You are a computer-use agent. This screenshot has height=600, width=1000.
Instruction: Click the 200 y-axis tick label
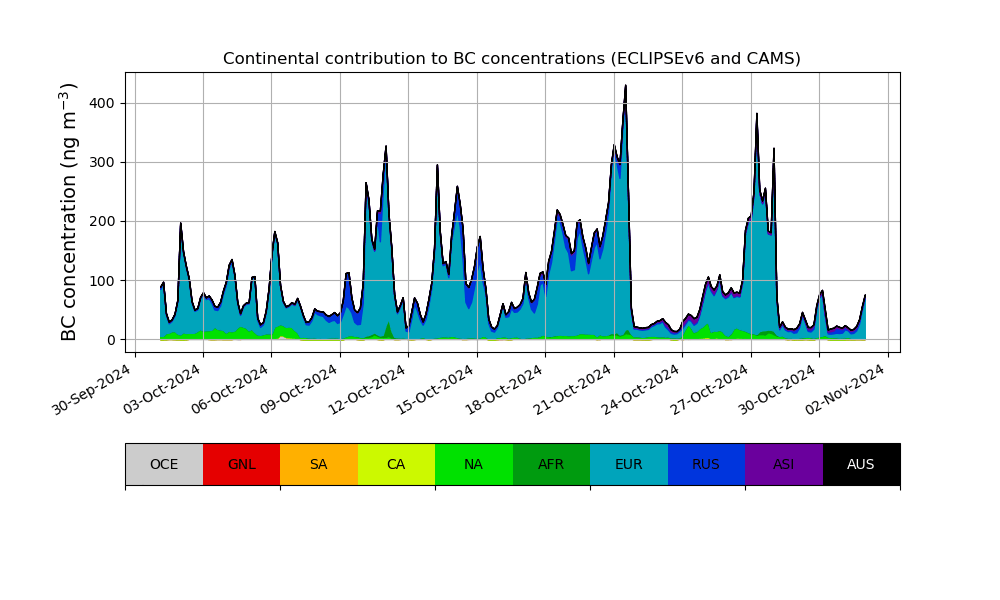(103, 221)
